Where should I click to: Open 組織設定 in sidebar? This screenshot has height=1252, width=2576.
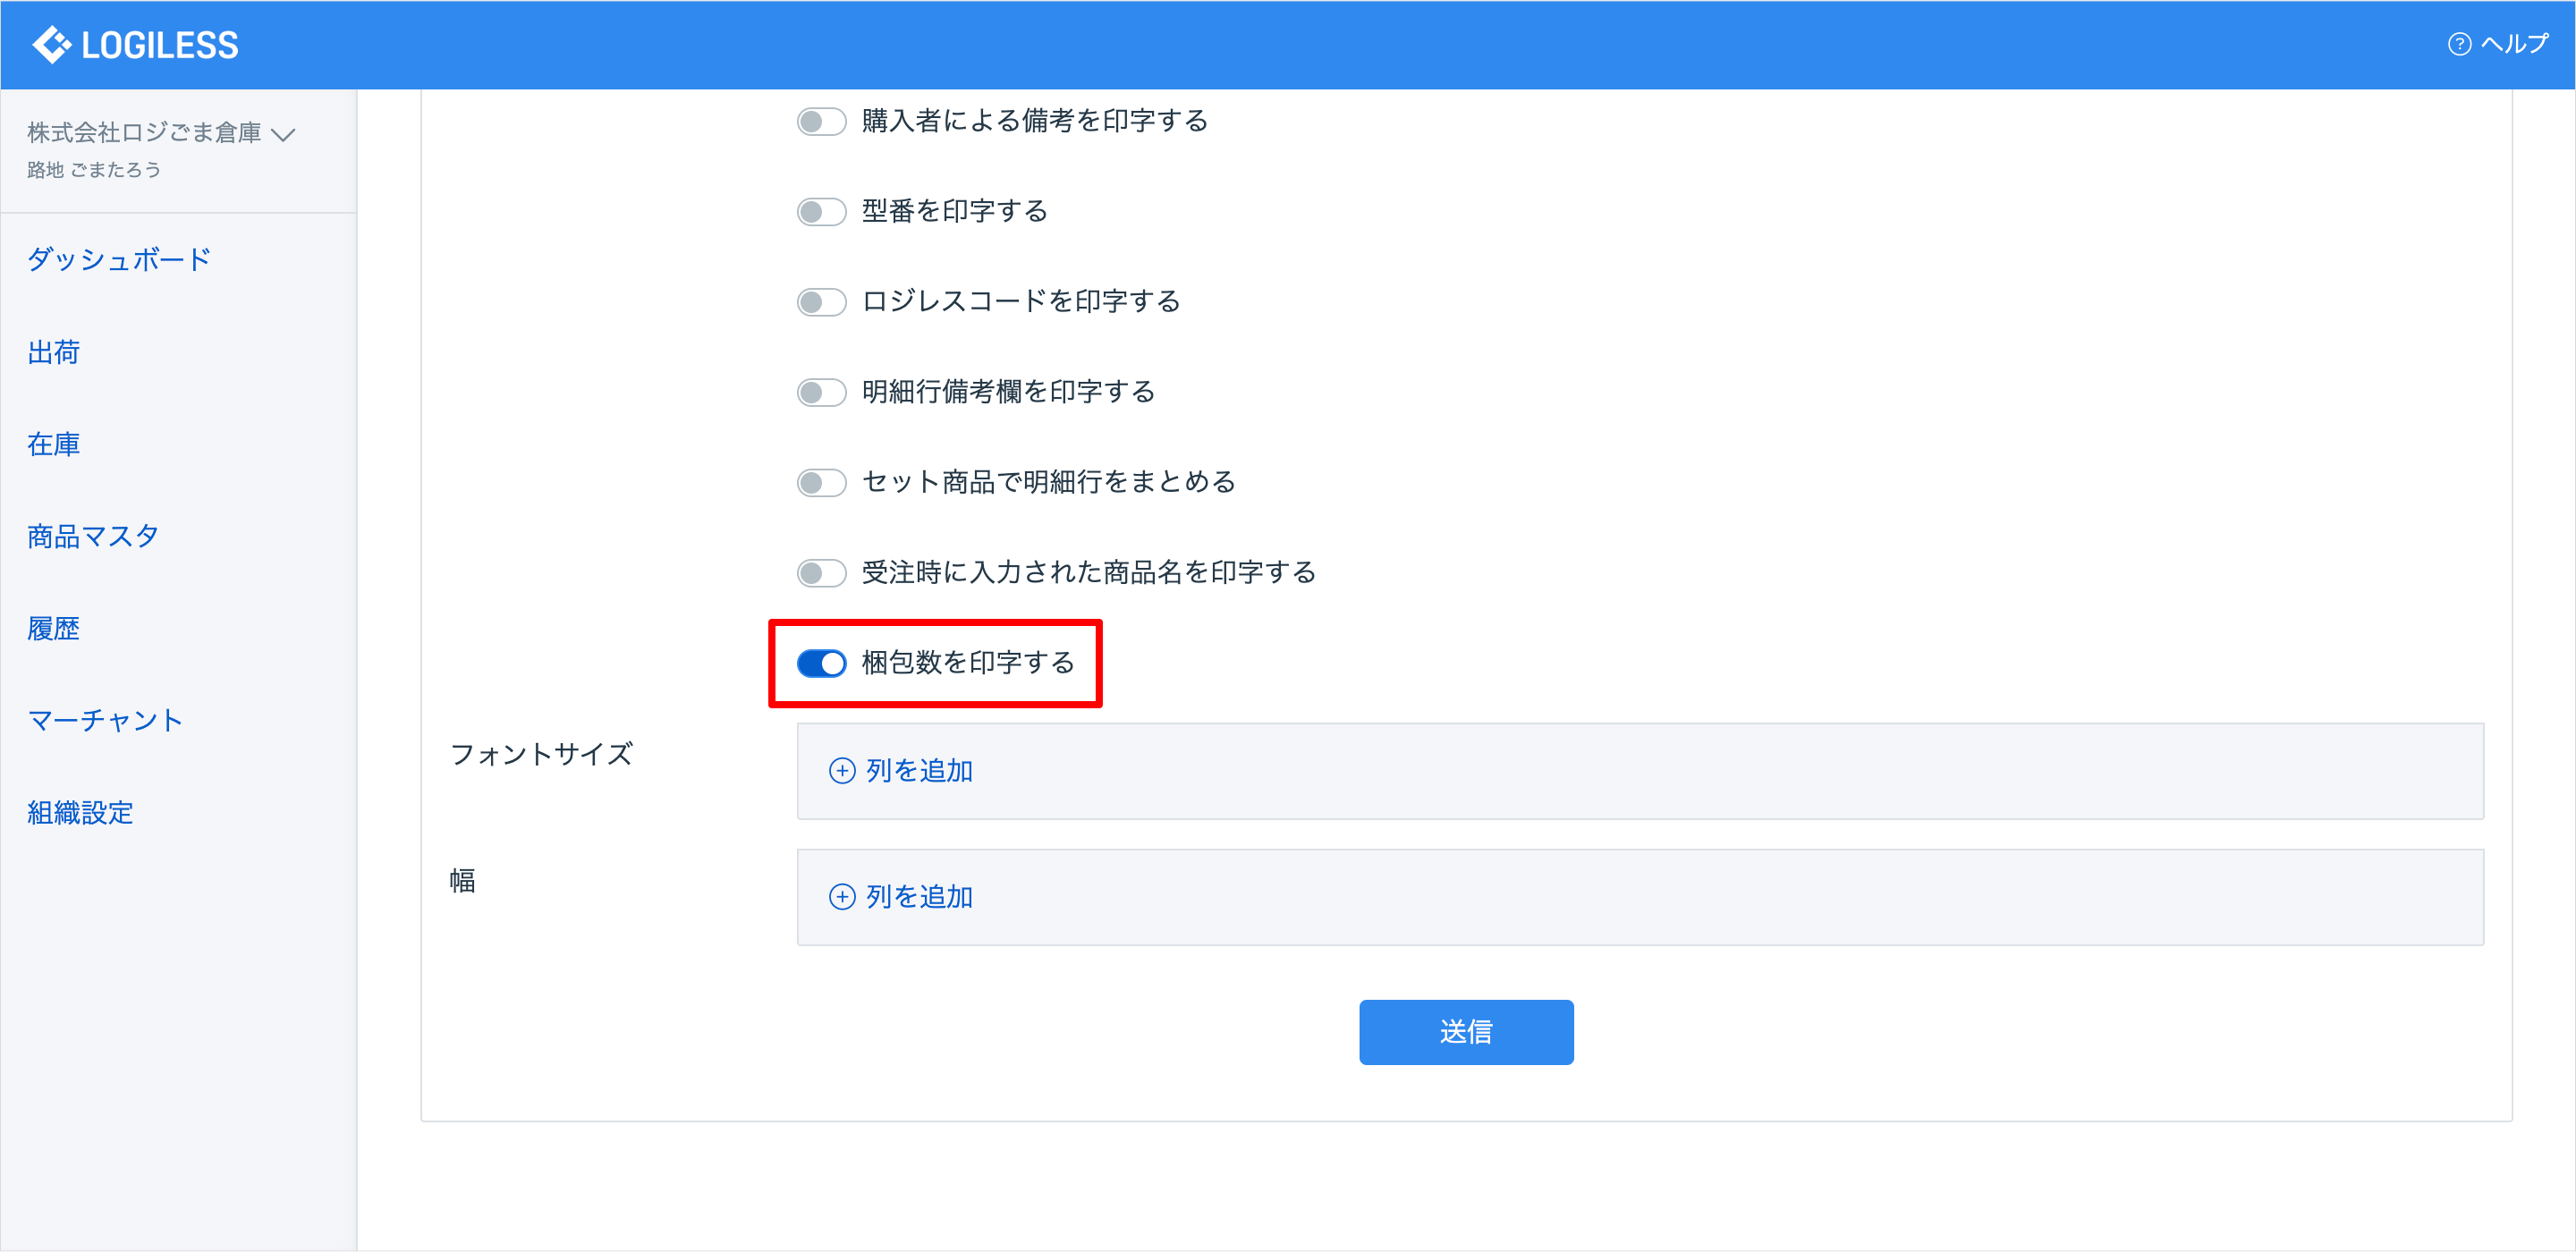80,813
